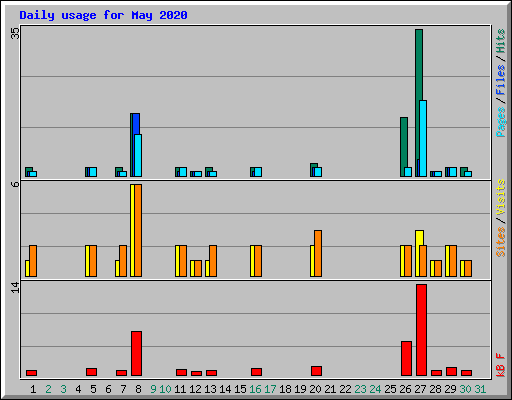
Task: Click the cyan Pages bar for day 5
Action: tap(93, 172)
